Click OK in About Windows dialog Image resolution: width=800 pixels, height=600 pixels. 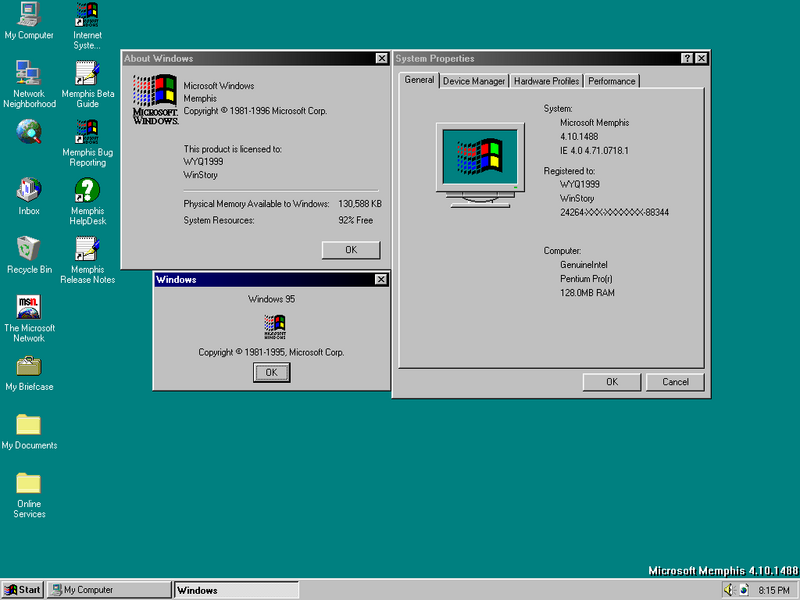click(x=350, y=250)
